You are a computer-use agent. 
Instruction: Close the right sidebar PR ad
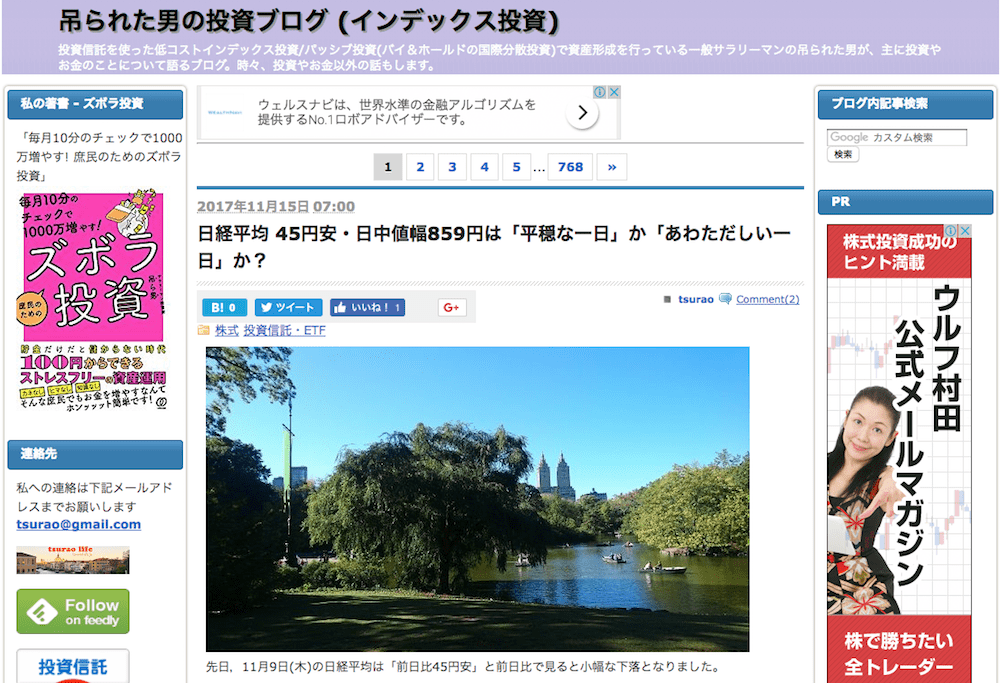tap(965, 231)
